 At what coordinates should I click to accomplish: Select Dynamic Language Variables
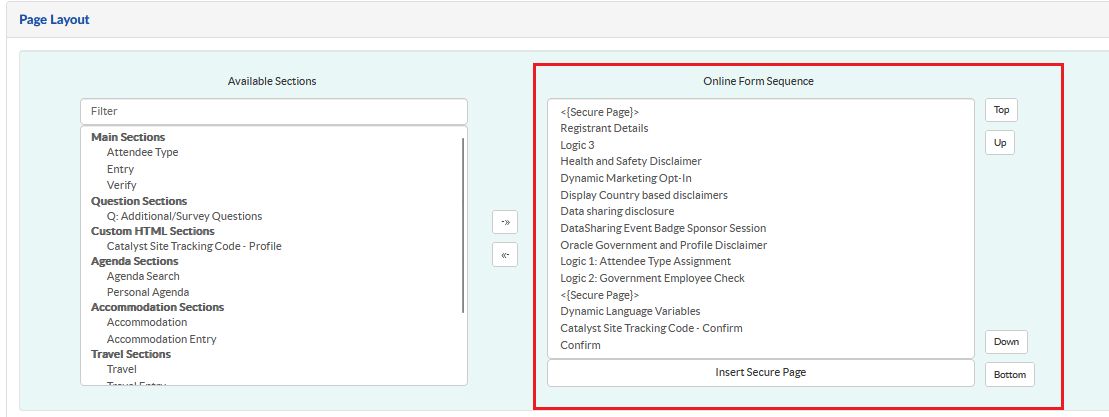pos(630,311)
